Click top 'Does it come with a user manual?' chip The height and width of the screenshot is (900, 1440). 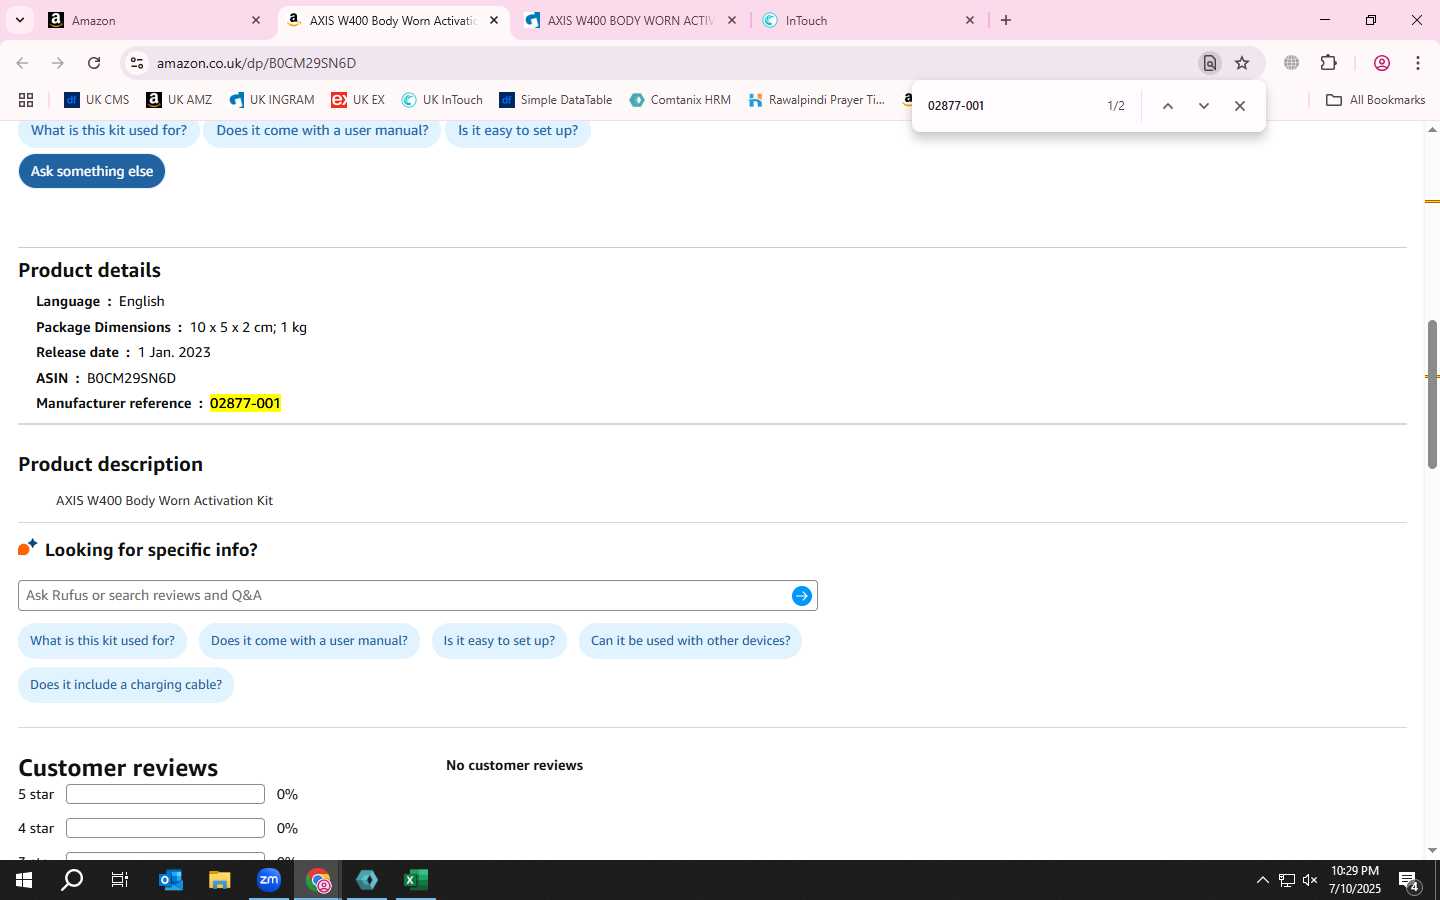click(x=322, y=131)
